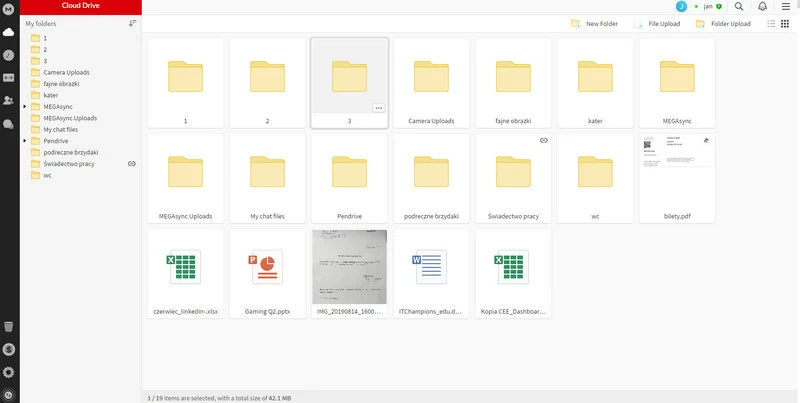Click the File Upload button
Screen dimensions: 800x403
[656, 23]
